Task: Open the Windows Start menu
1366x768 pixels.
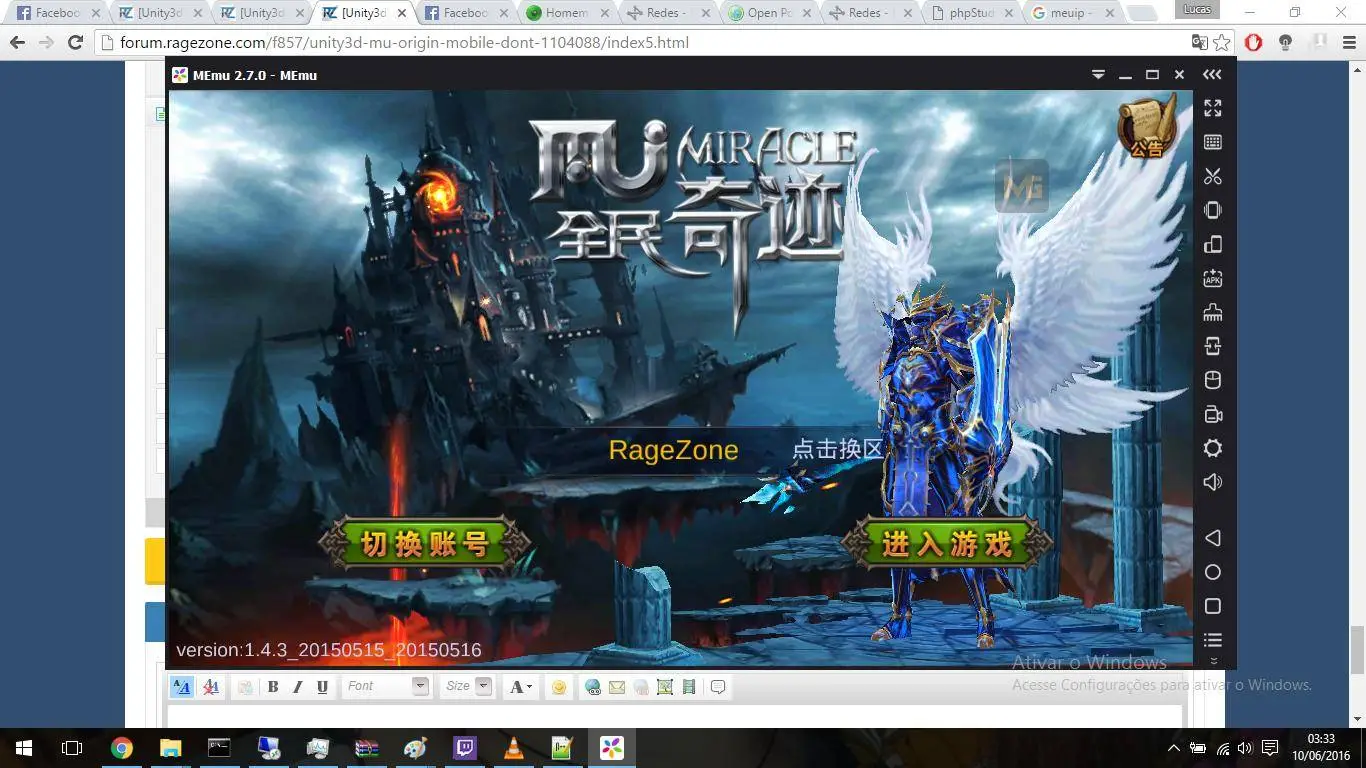Action: click(23, 748)
